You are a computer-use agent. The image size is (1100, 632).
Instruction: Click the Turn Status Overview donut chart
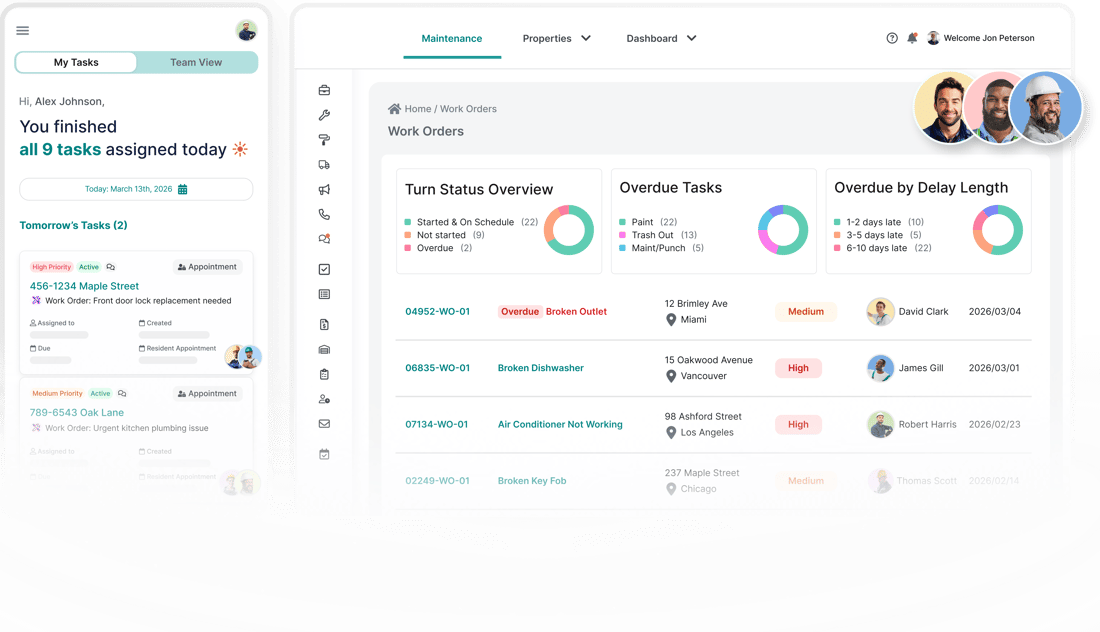569,230
